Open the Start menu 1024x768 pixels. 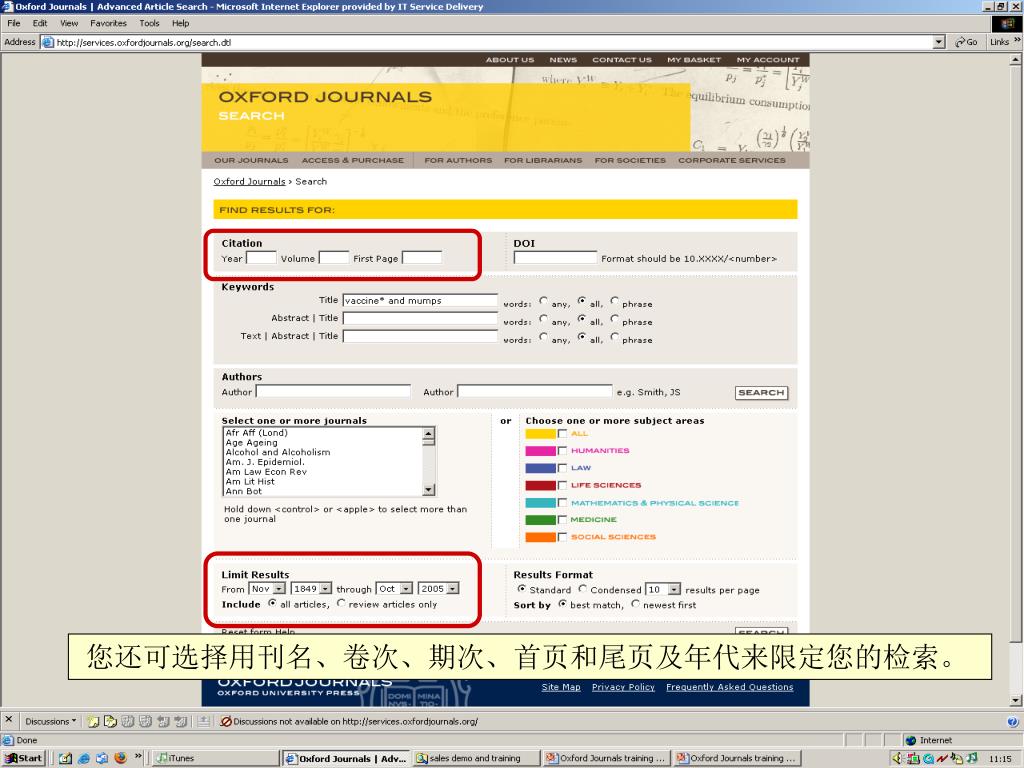tap(24, 758)
